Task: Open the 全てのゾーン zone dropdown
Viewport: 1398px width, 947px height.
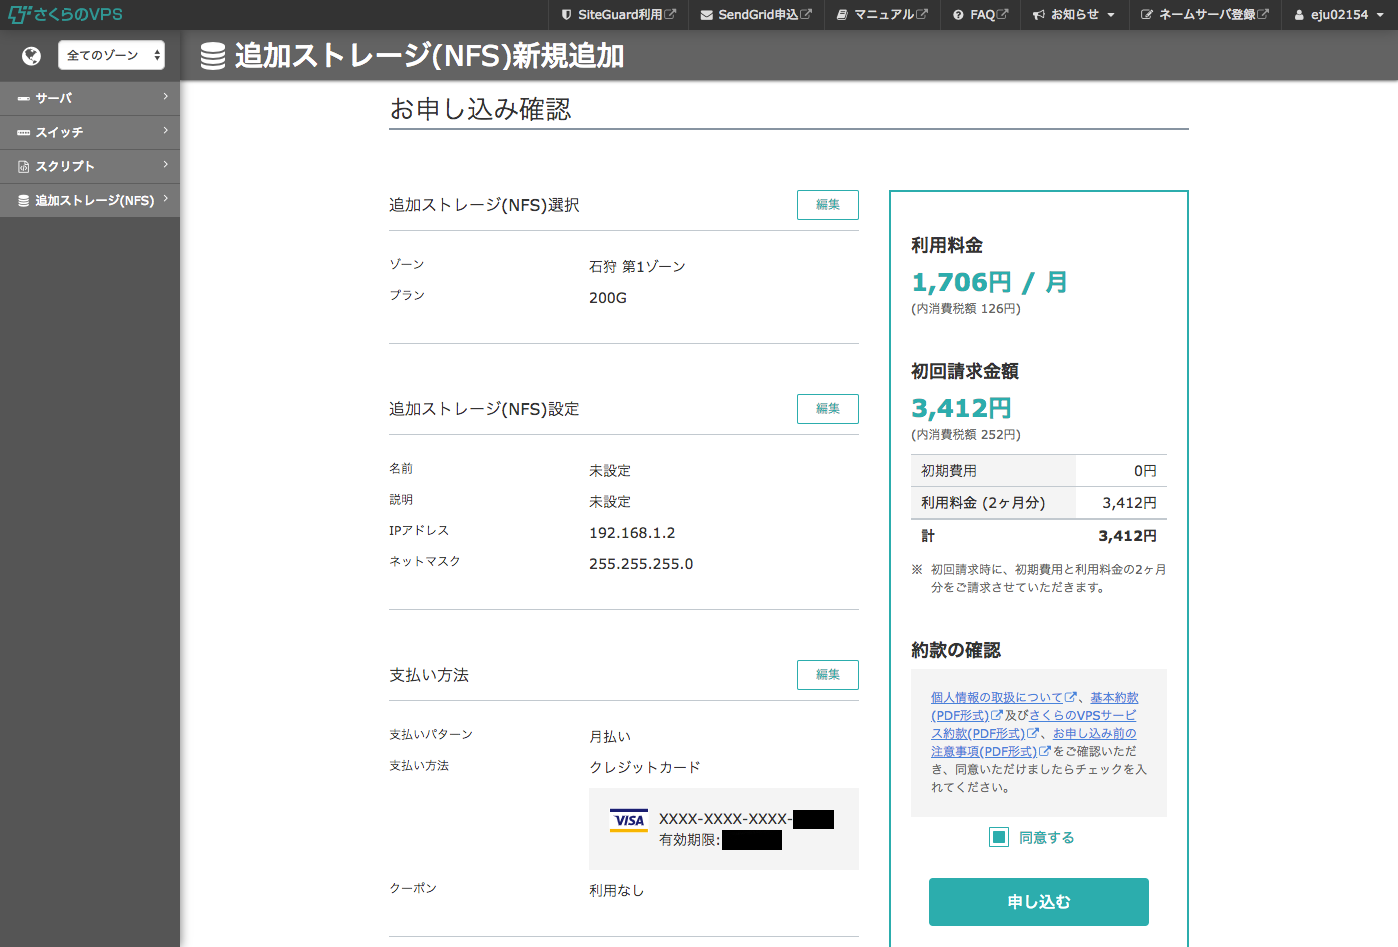Action: pyautogui.click(x=111, y=55)
